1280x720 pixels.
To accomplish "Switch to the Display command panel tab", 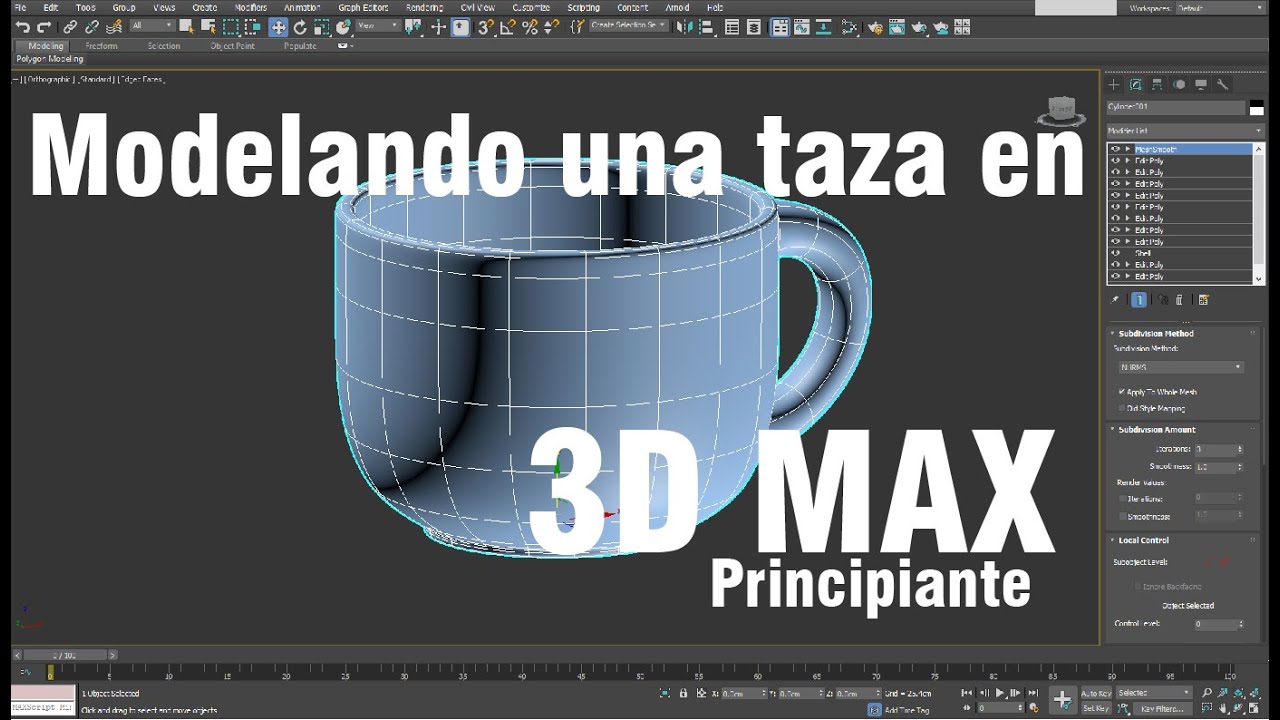I will [1201, 85].
